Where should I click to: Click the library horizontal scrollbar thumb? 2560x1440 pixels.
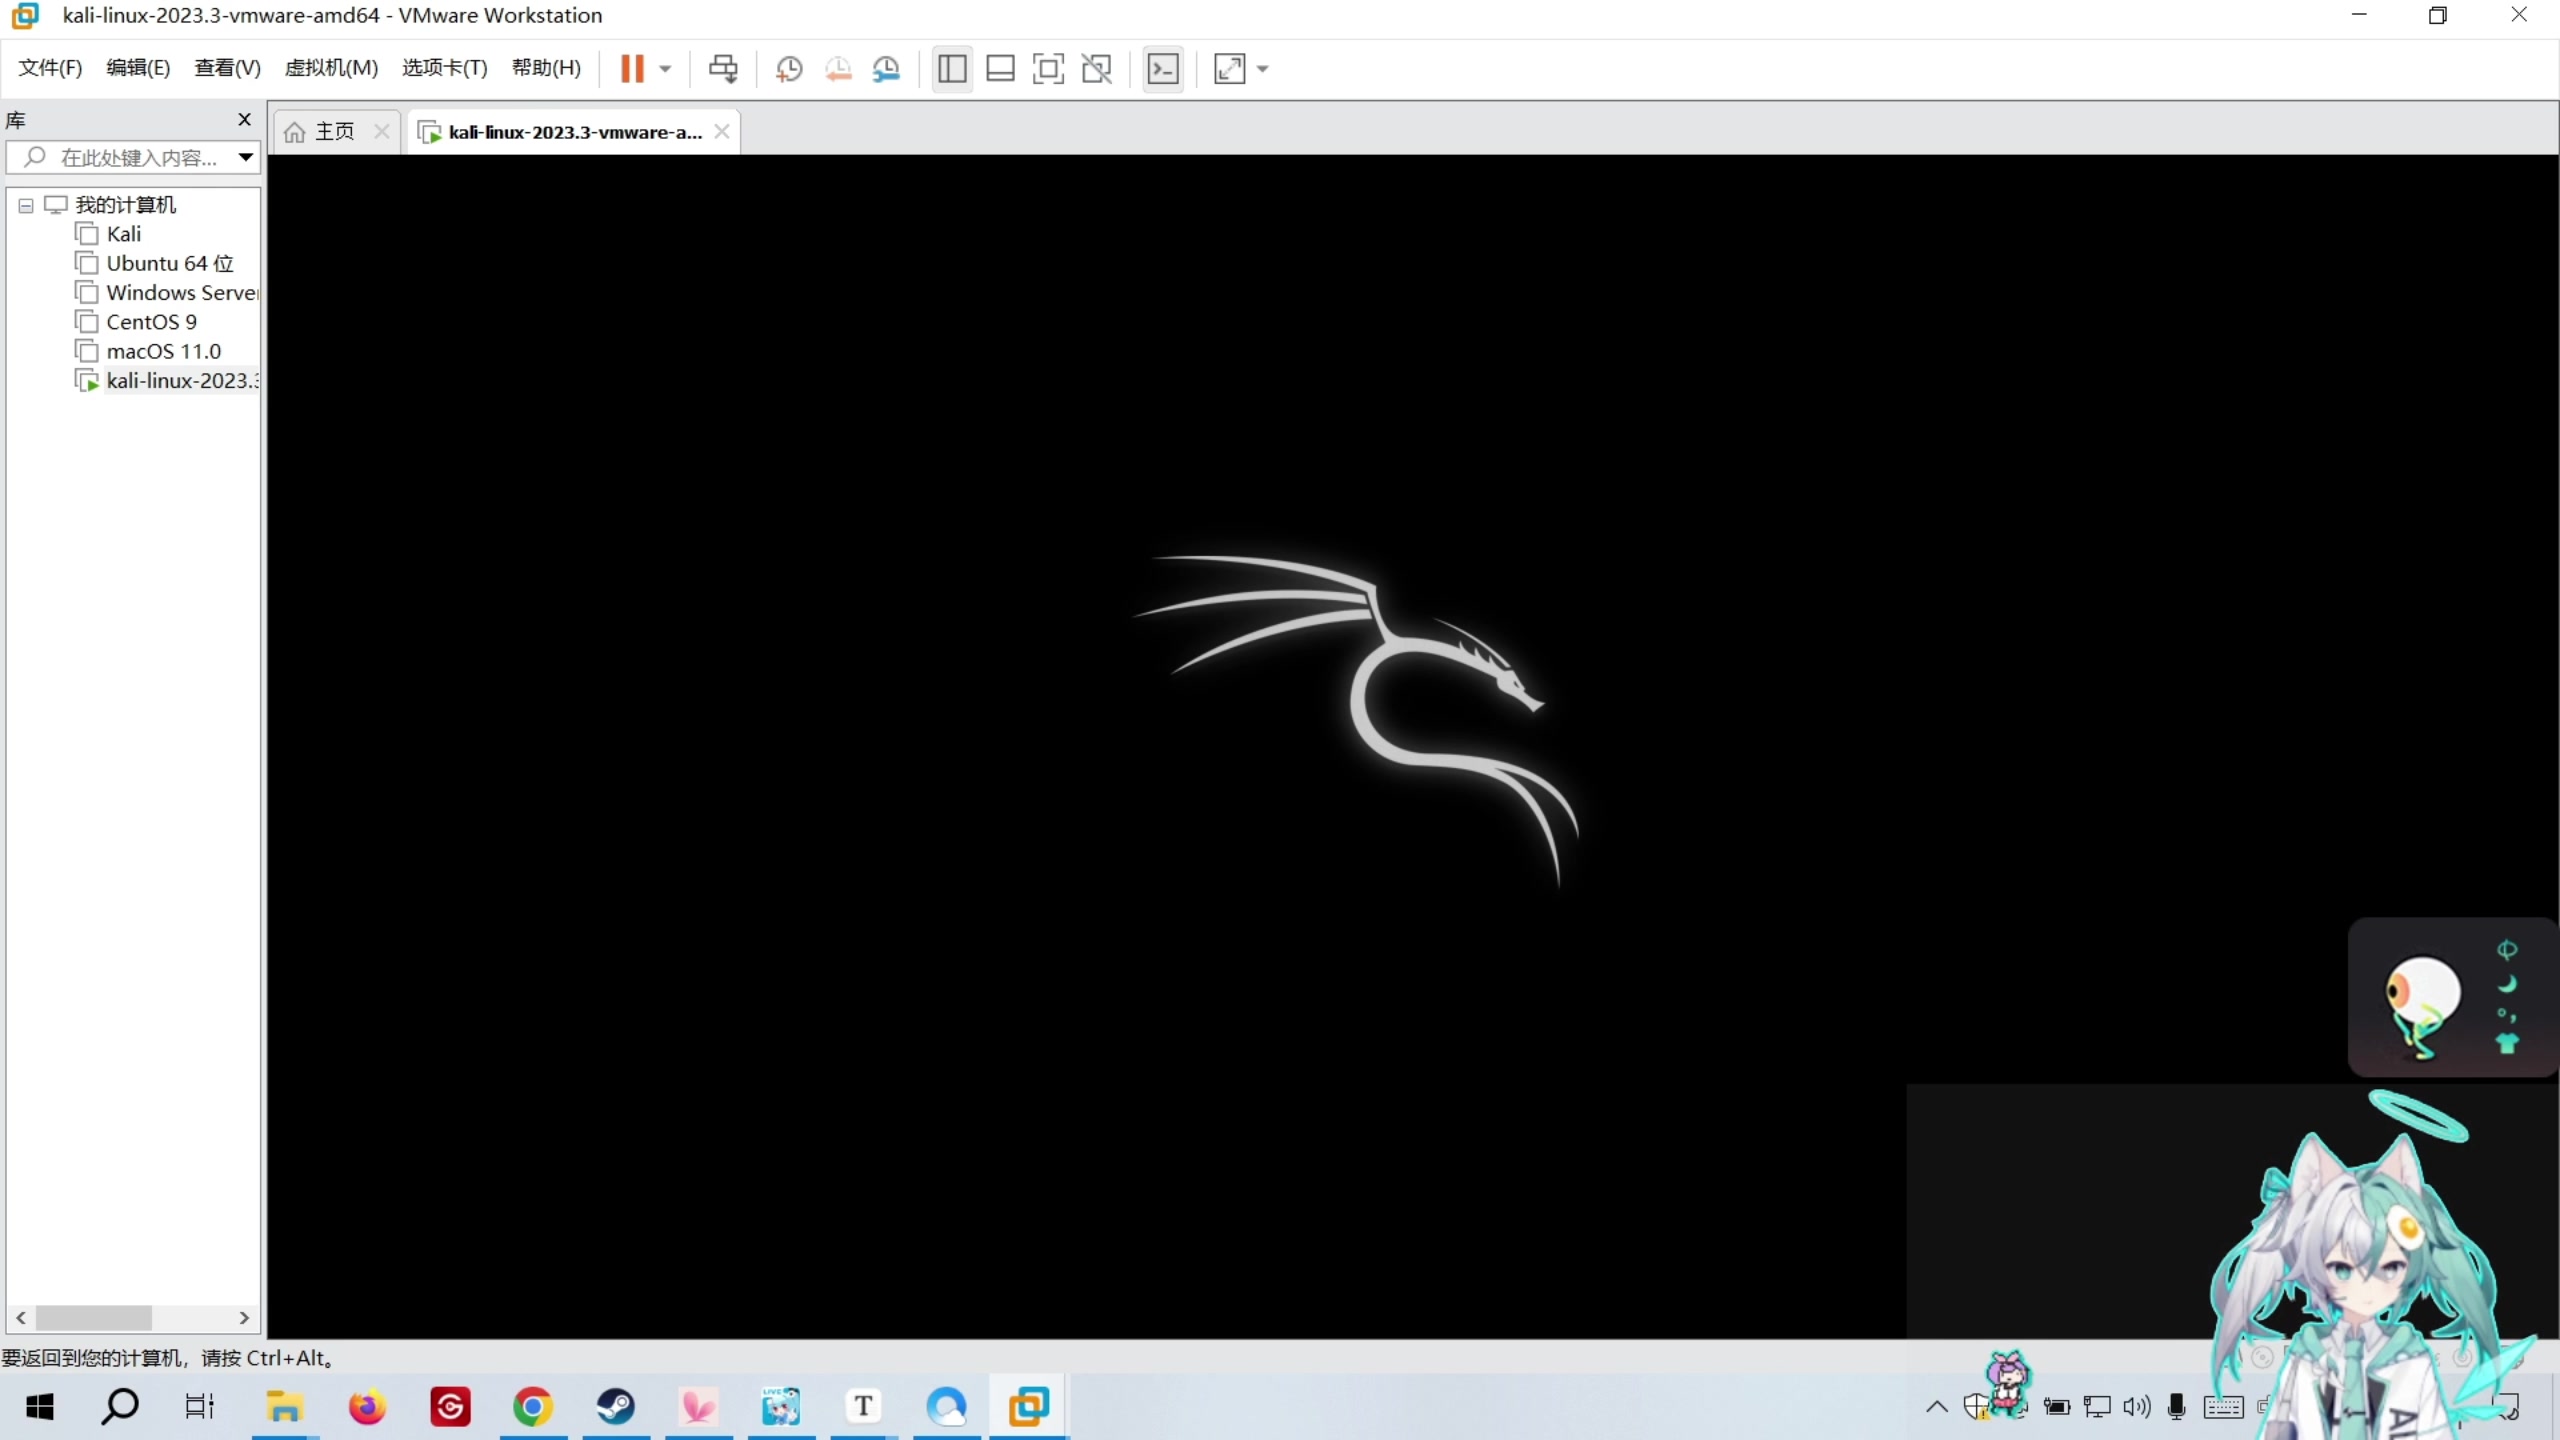coord(94,1318)
